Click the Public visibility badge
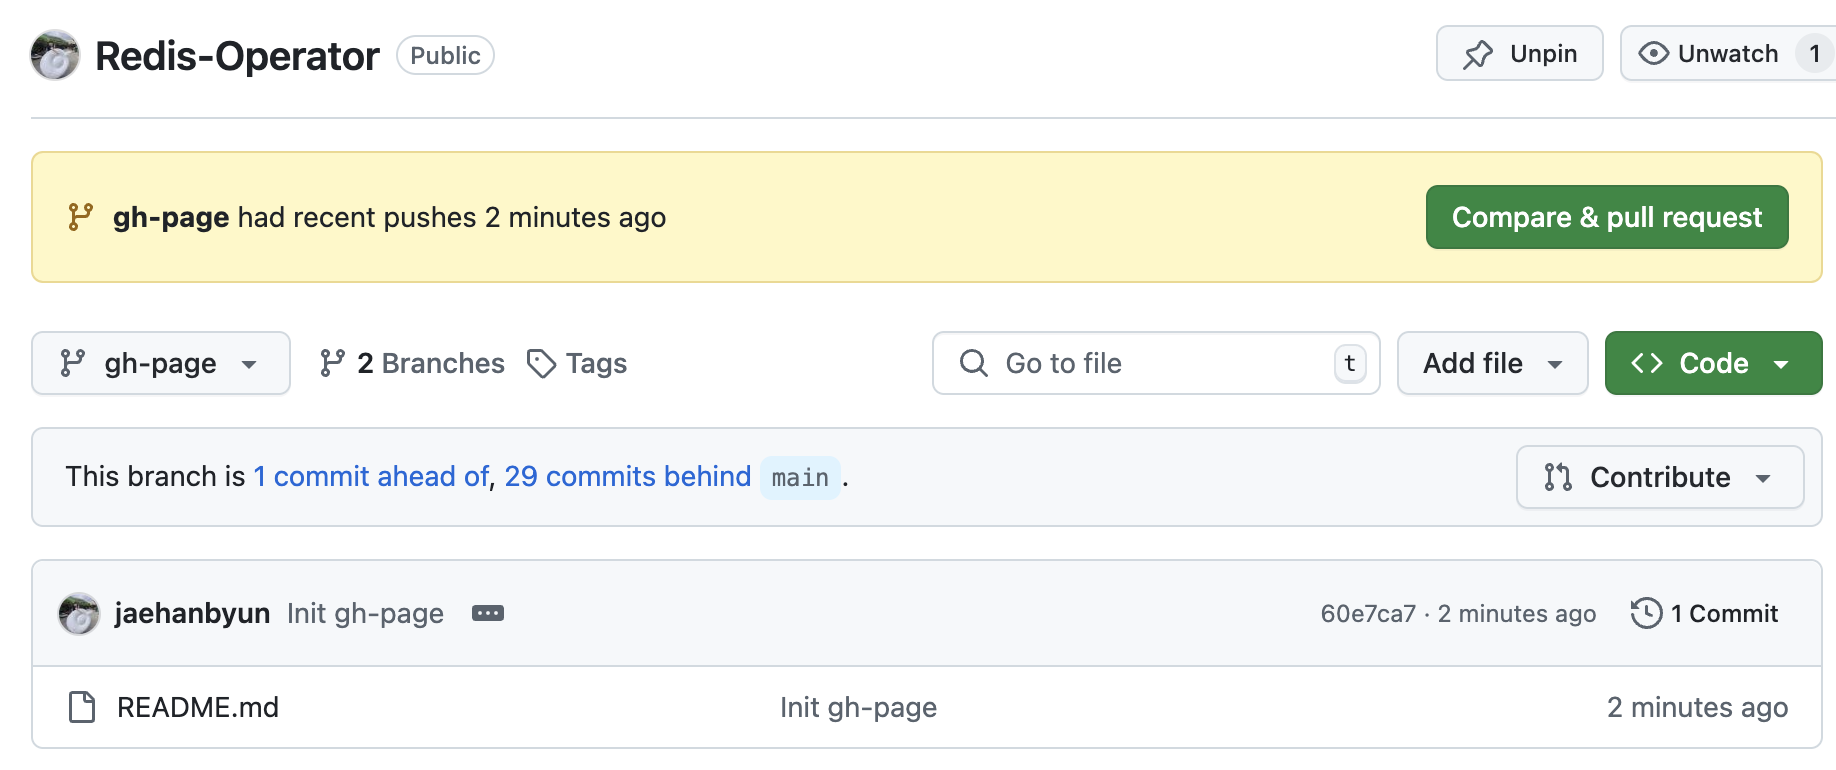 click(x=445, y=55)
